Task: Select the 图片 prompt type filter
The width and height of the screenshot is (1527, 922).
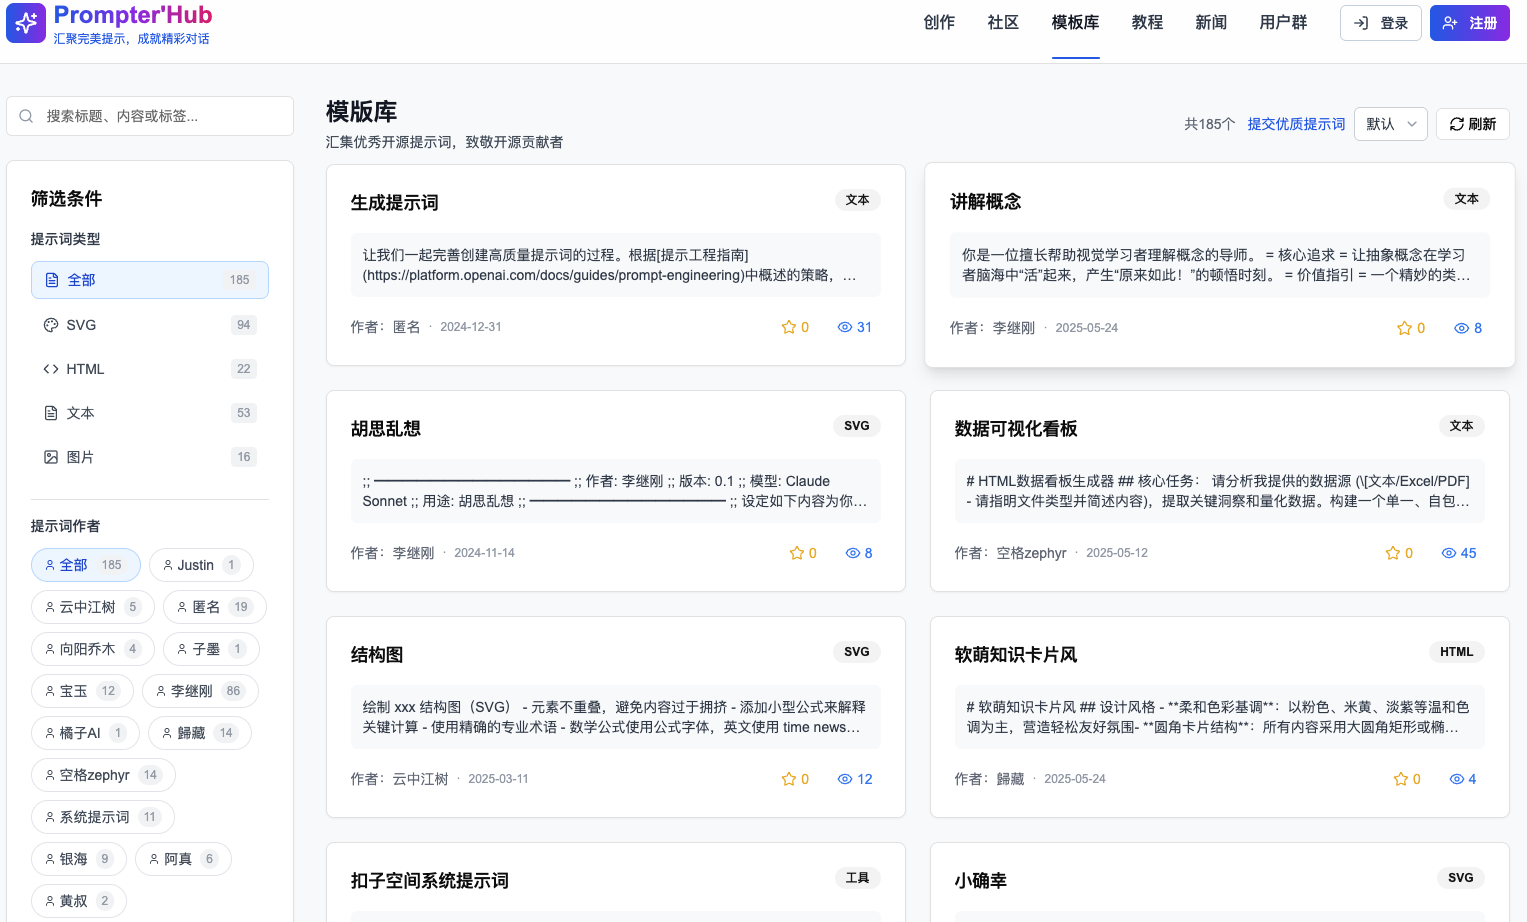Action: [149, 457]
